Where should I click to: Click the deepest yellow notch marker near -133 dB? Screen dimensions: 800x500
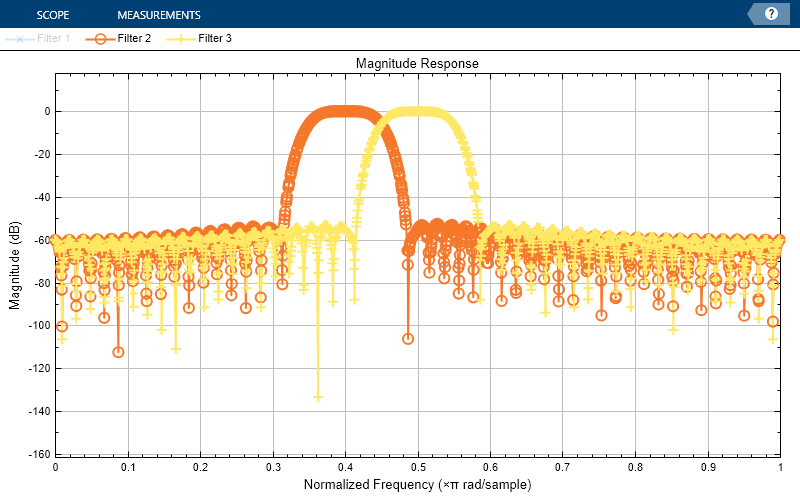[x=318, y=397]
